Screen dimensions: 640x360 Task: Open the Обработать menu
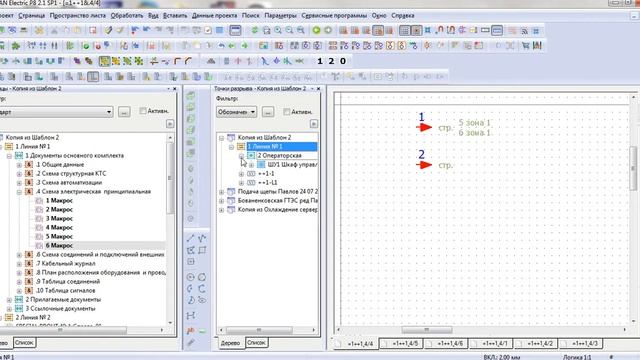coord(127,16)
